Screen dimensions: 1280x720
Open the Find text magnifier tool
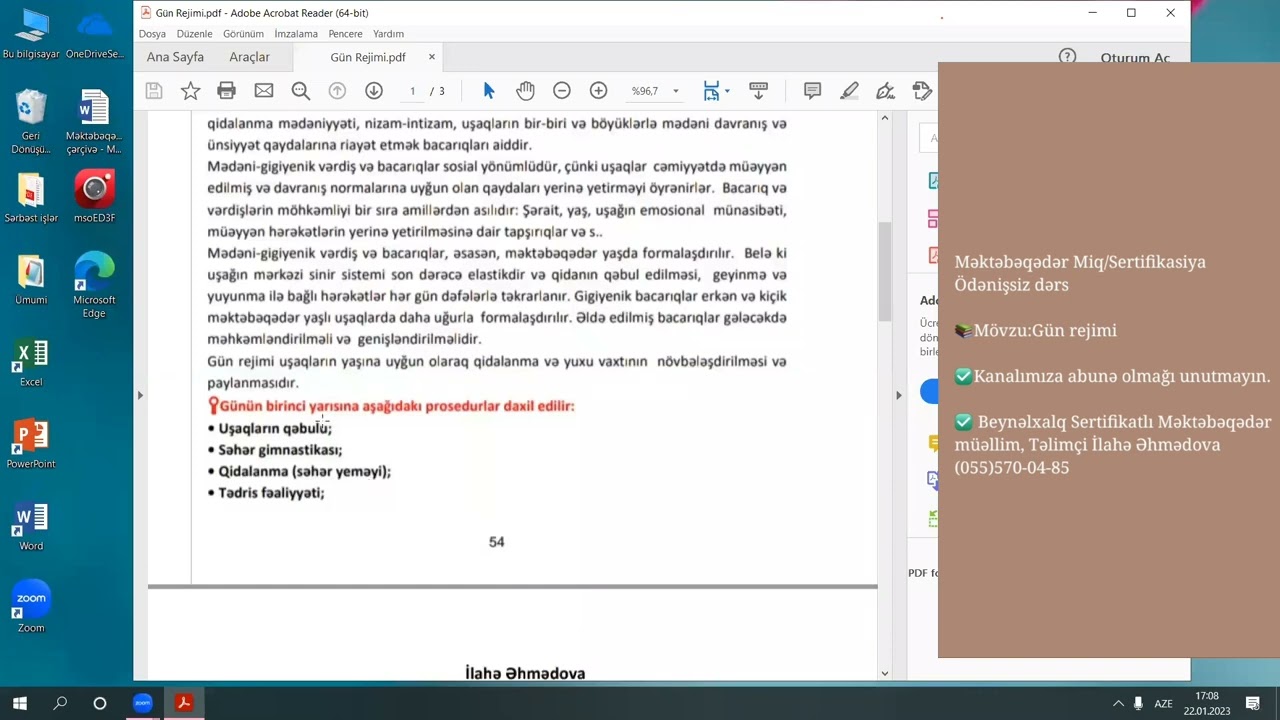coord(300,91)
